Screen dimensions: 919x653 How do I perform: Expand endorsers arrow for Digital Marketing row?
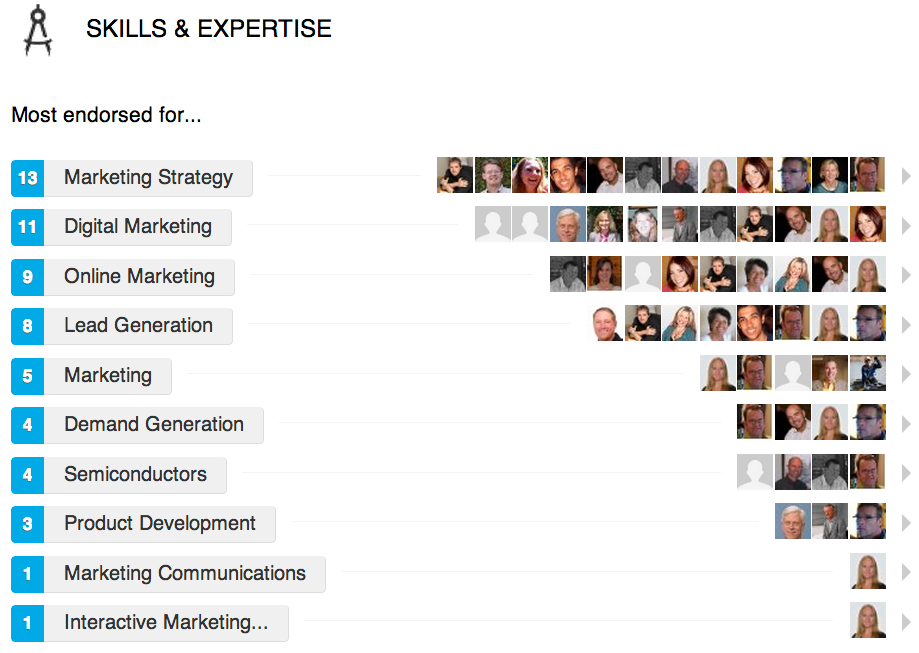click(x=906, y=225)
